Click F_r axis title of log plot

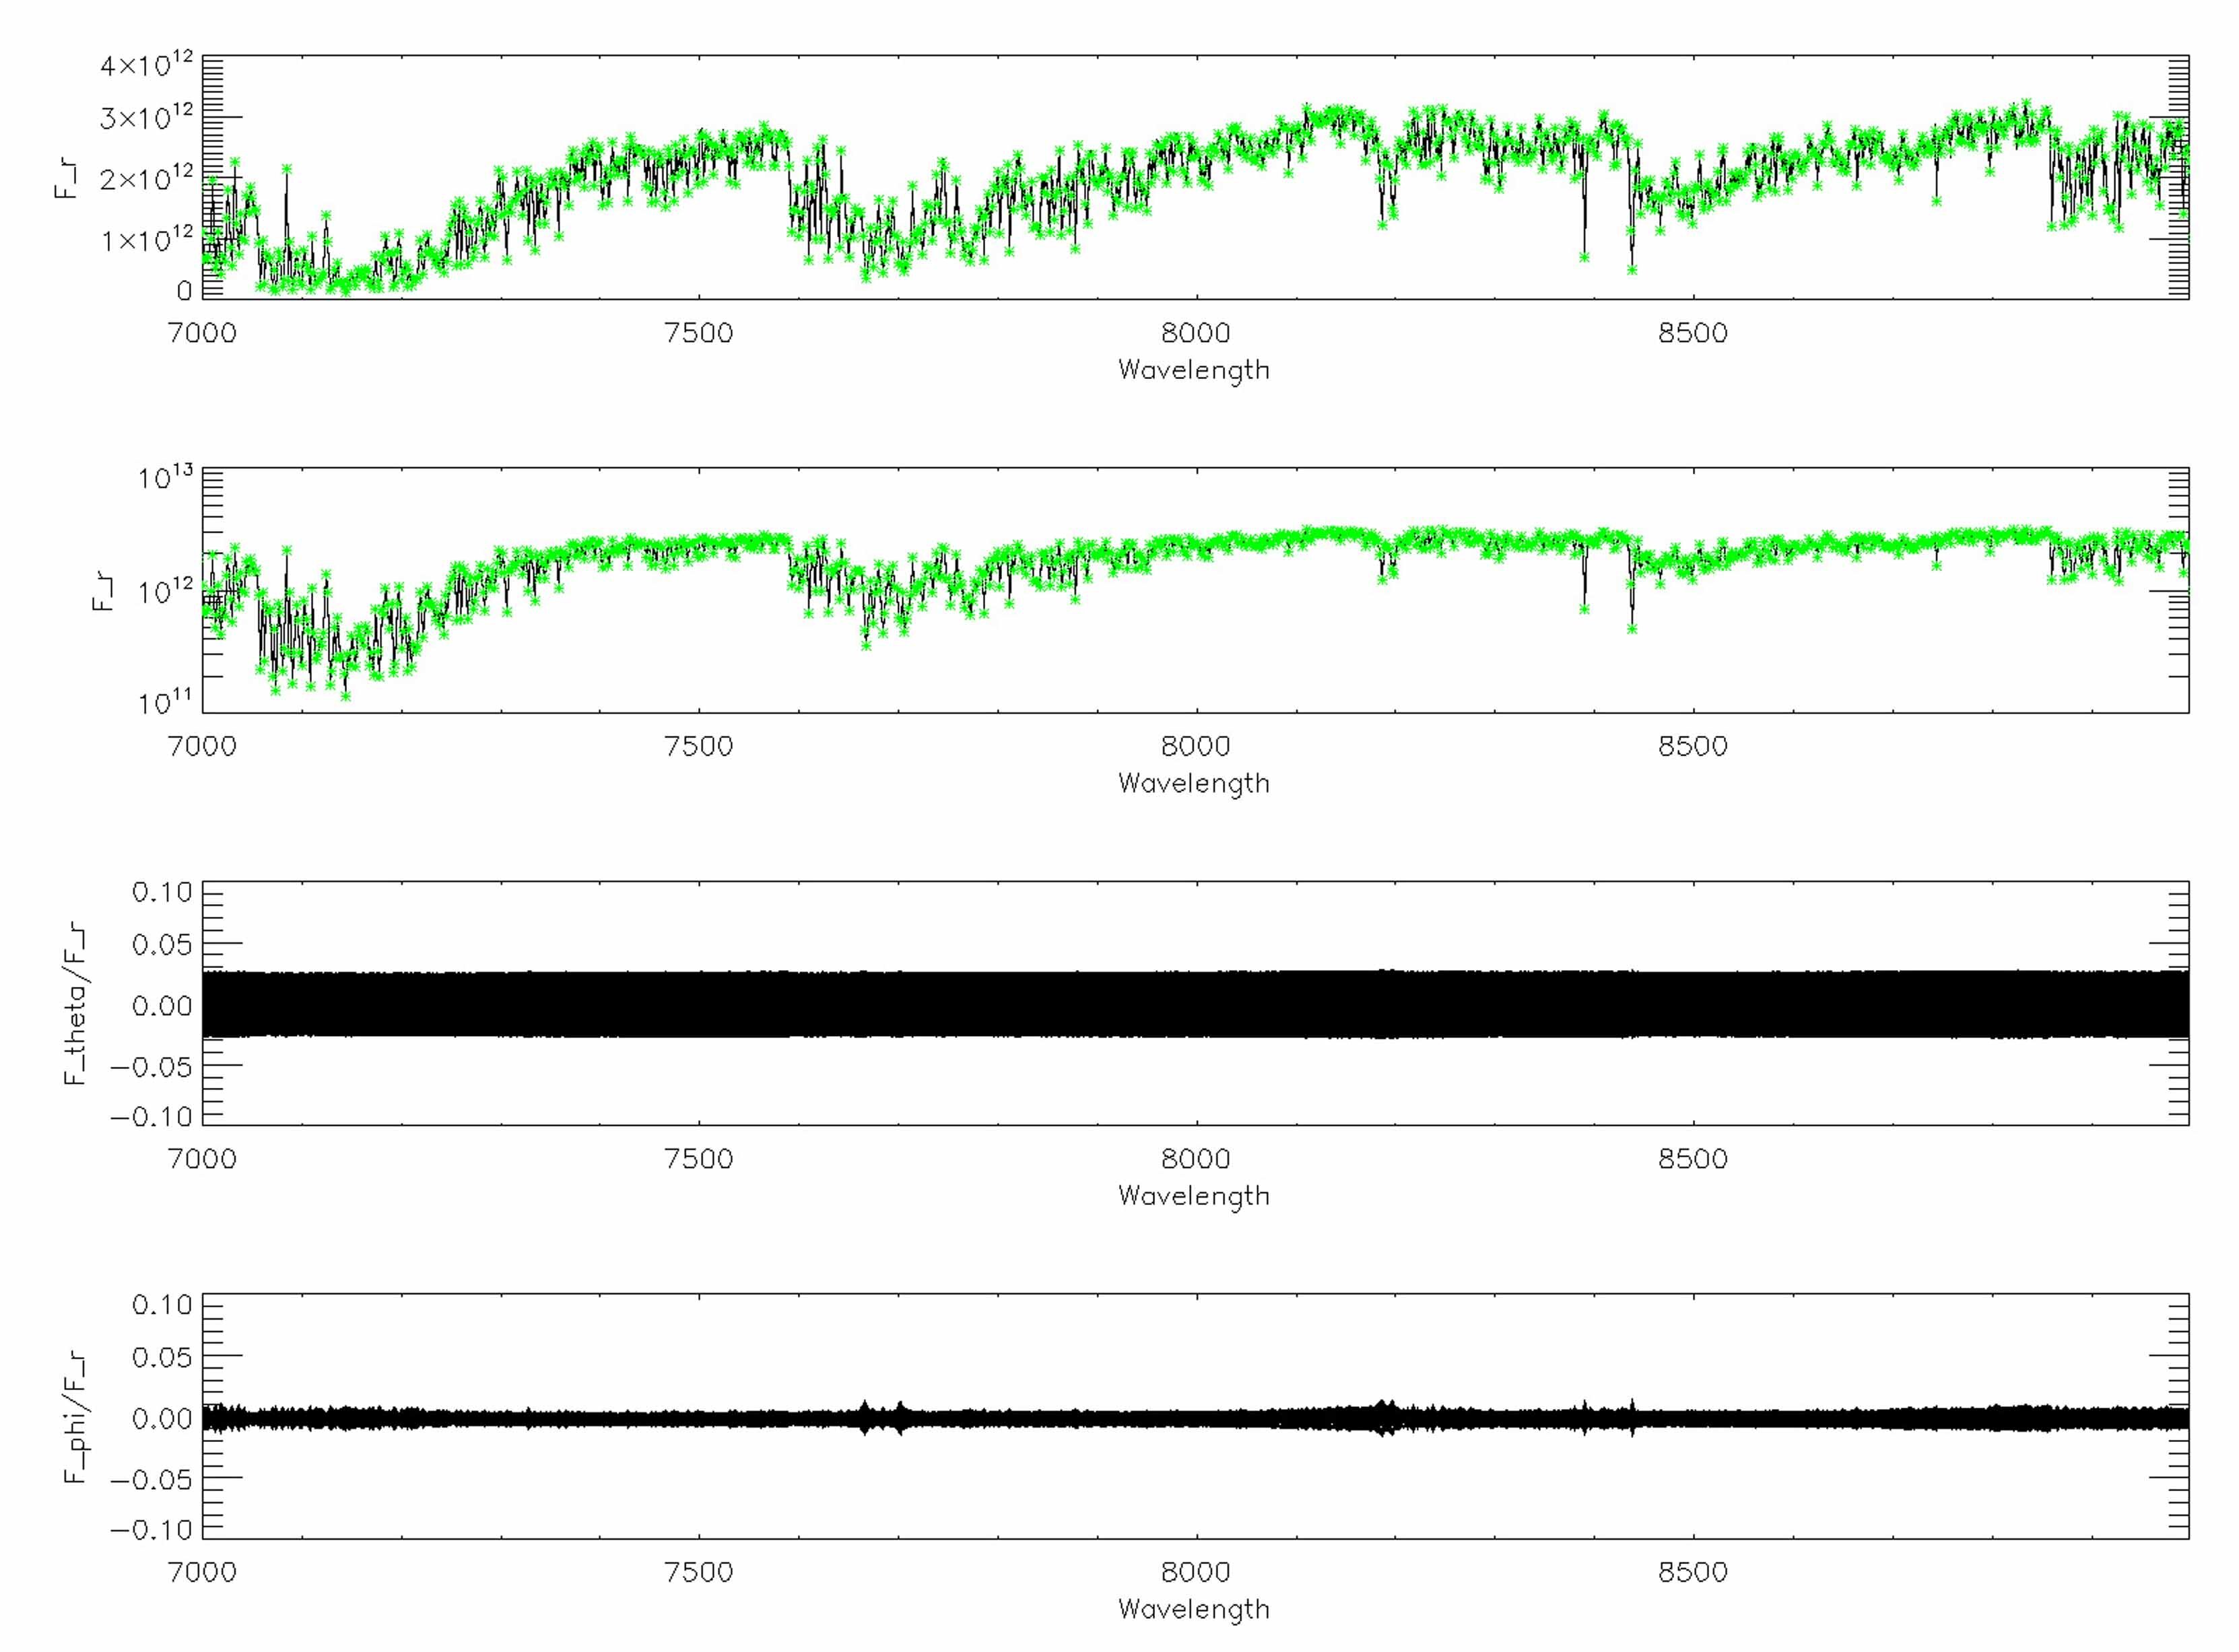pyautogui.click(x=104, y=591)
